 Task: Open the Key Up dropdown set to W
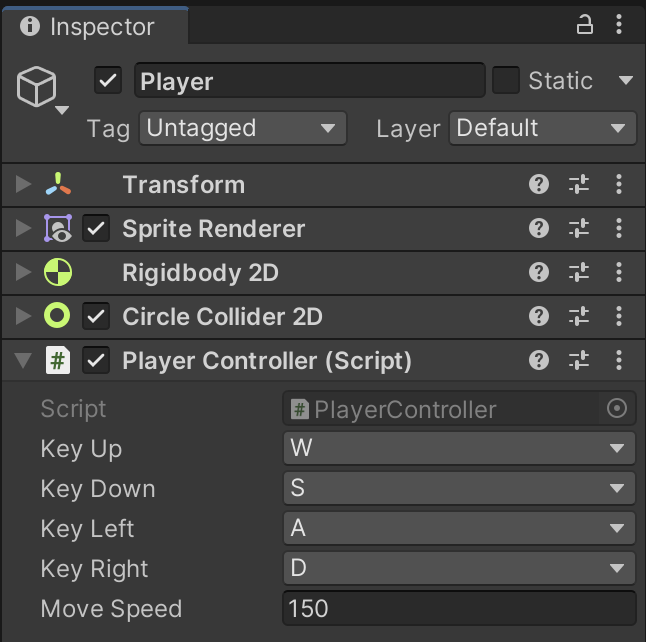(459, 448)
